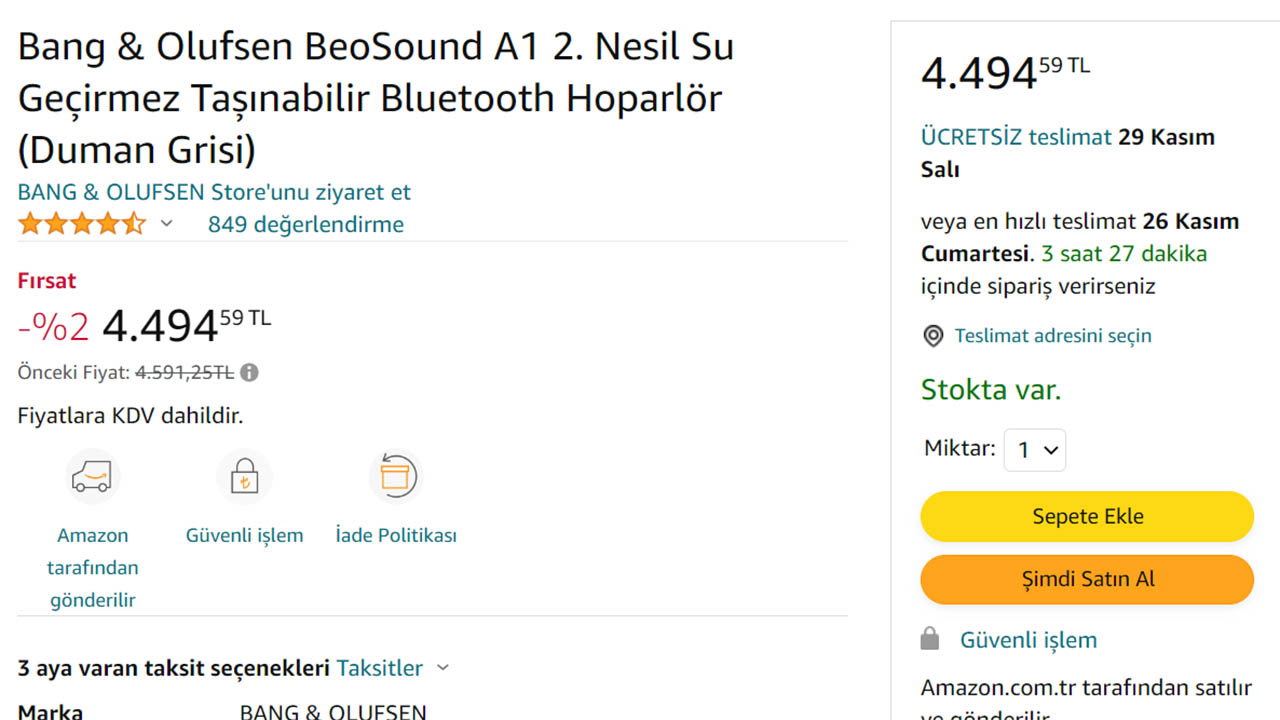Open the 849 değerlendirme reviews link
Screen dimensions: 1280x720
click(x=305, y=224)
